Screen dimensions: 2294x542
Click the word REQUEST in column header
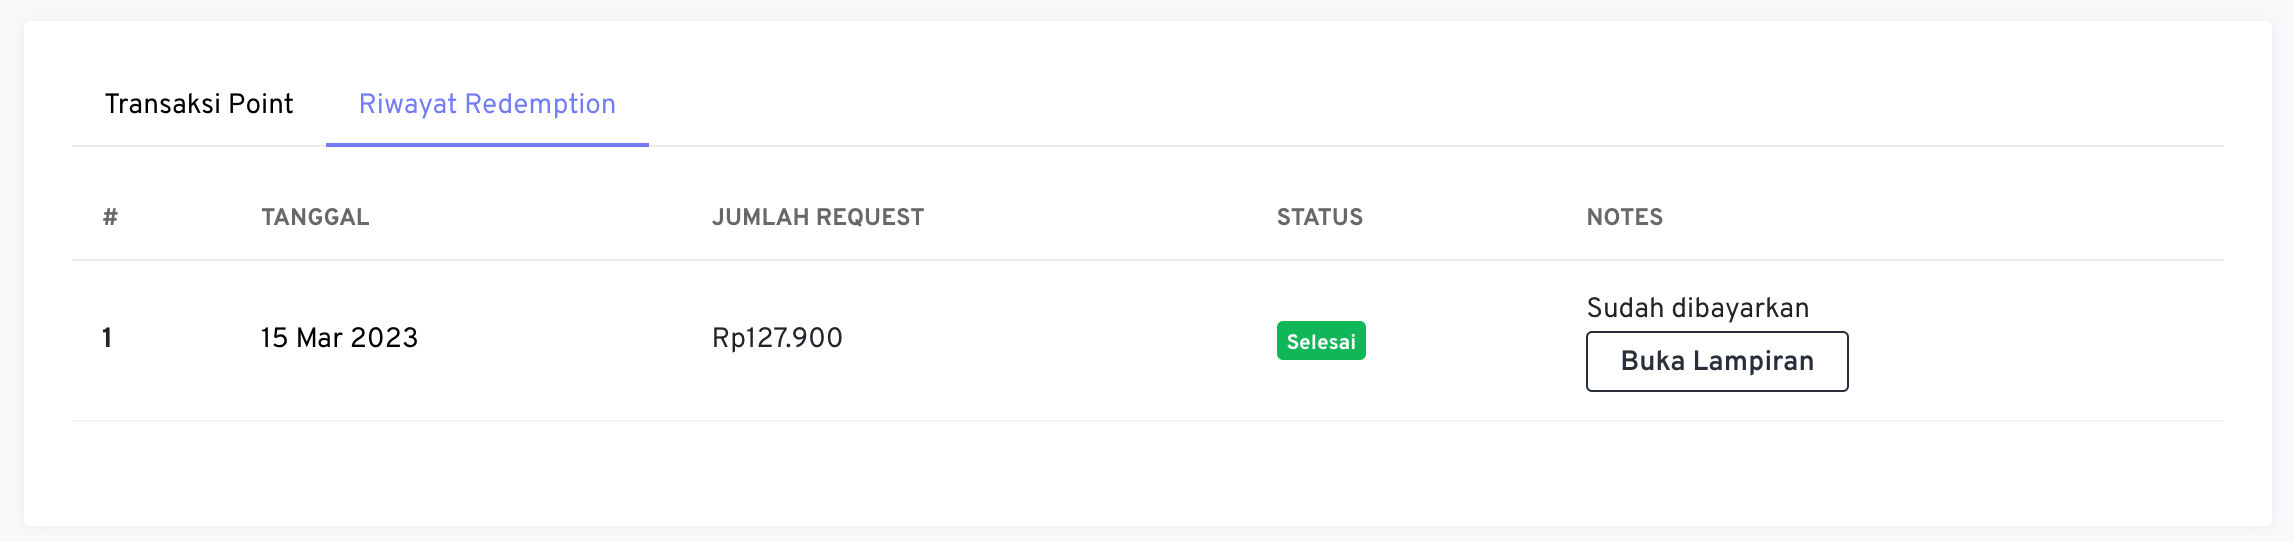click(870, 217)
